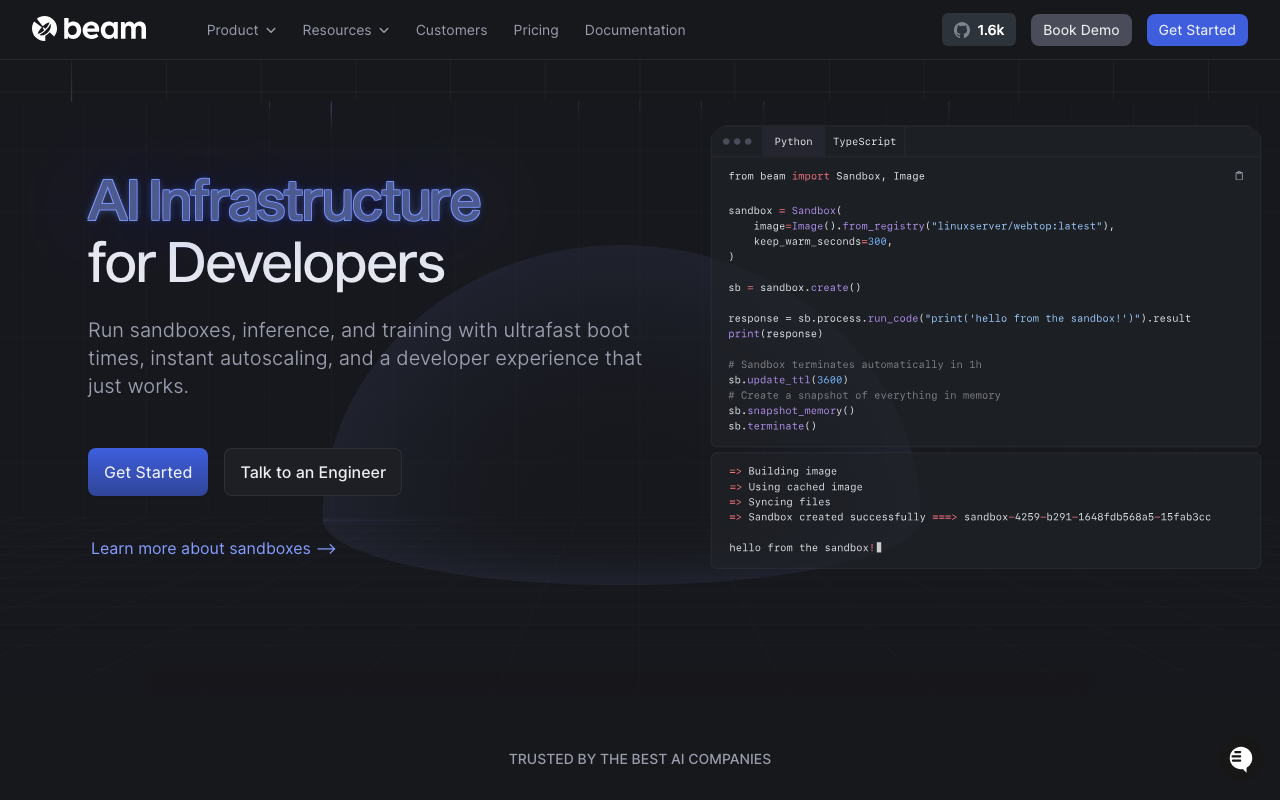This screenshot has width=1280, height=800.
Task: Click the 'sb.update_ttl(3600)' code line
Action: [x=788, y=380]
